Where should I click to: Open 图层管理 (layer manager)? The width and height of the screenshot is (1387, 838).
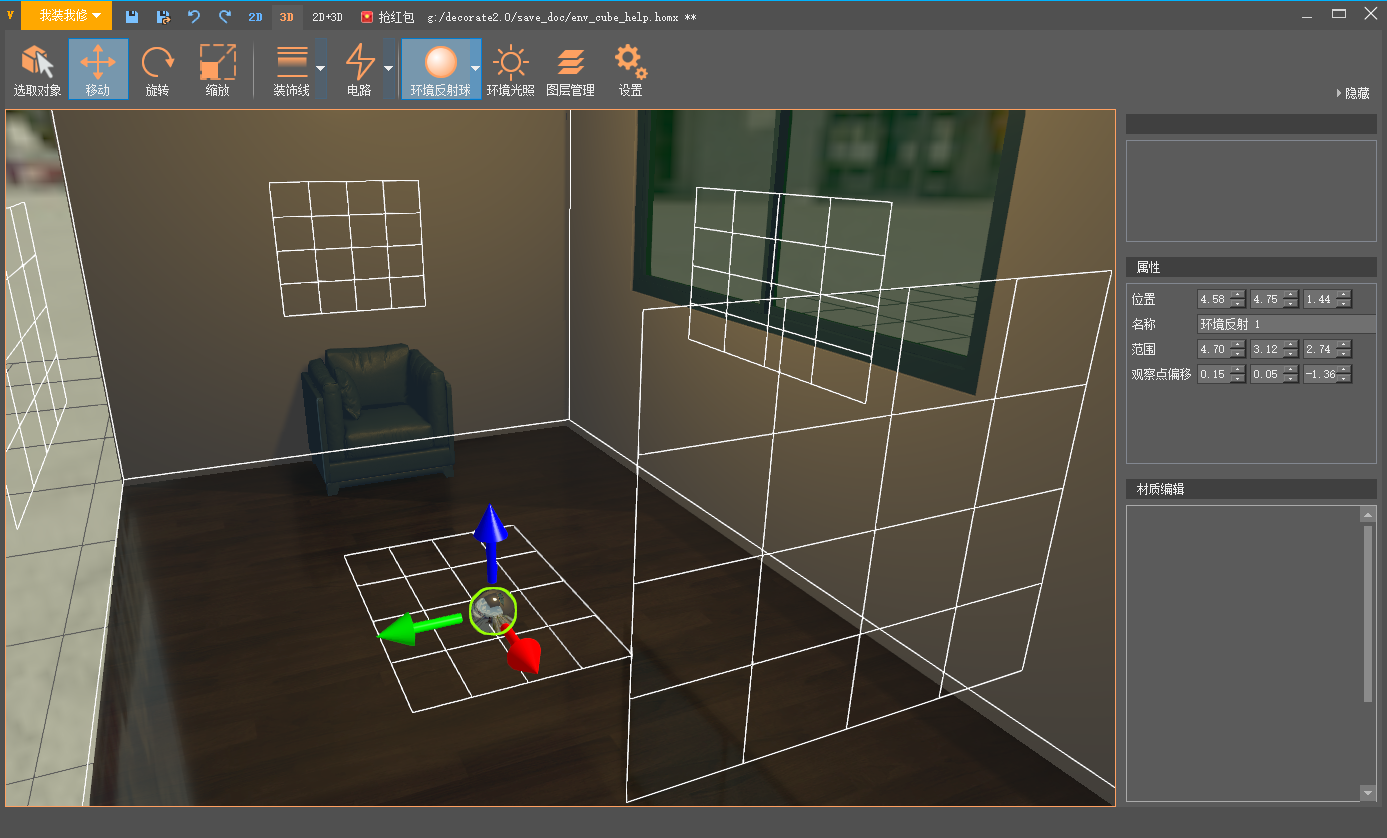[570, 69]
